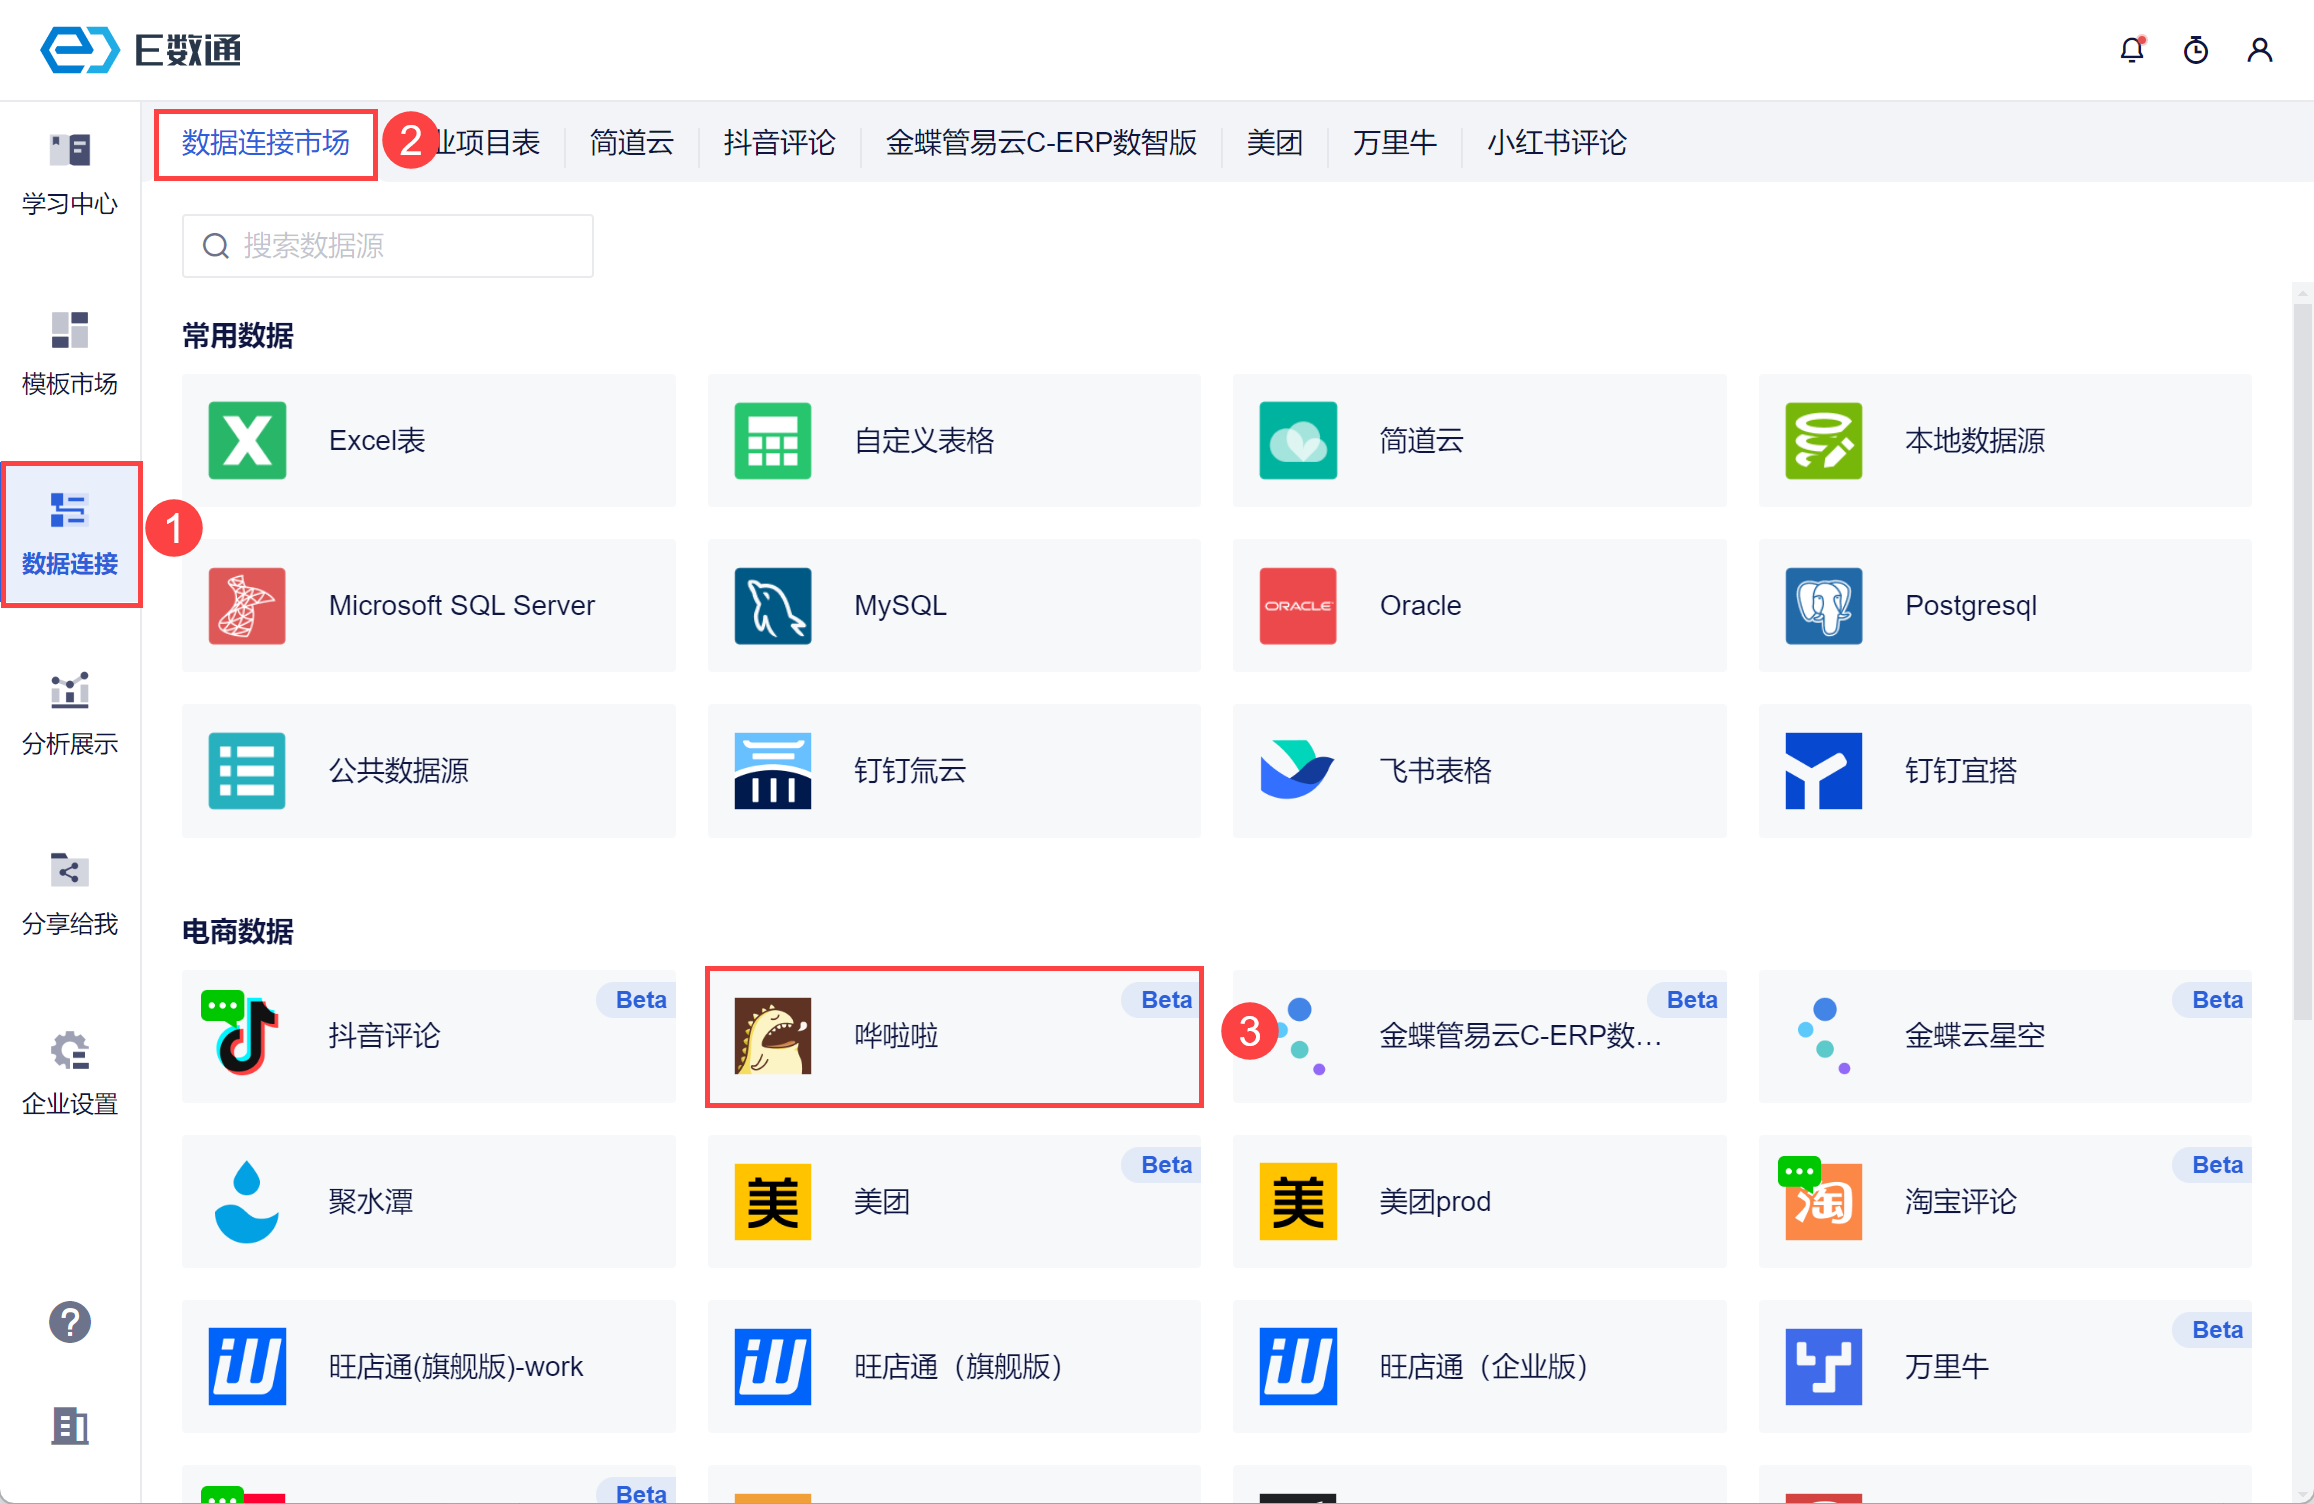Image resolution: width=2314 pixels, height=1504 pixels.
Task: Click the Oracle database card
Action: (x=1479, y=605)
